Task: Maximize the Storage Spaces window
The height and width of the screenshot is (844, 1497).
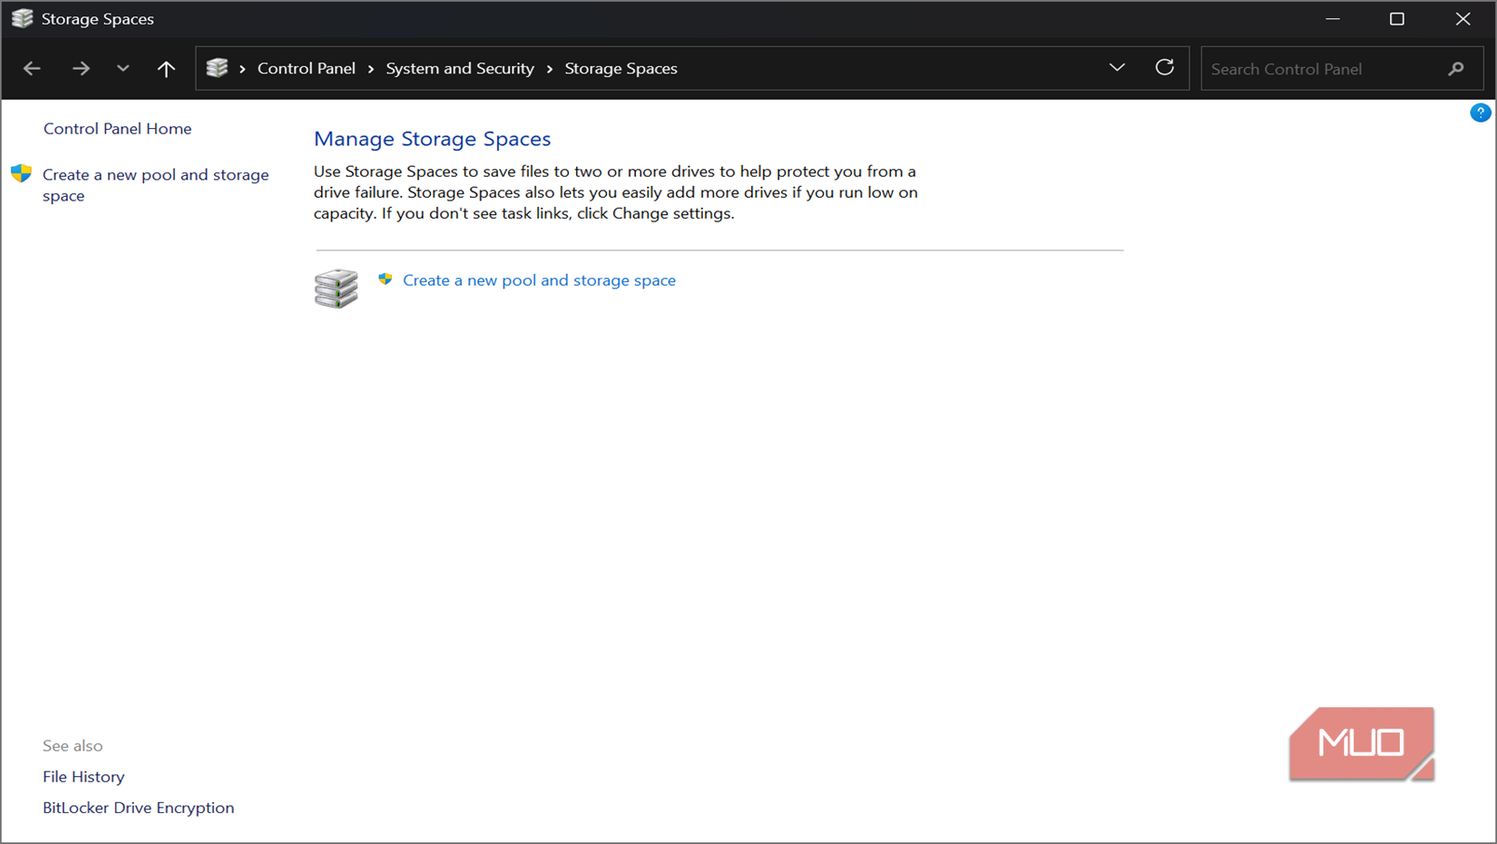Action: click(1397, 19)
